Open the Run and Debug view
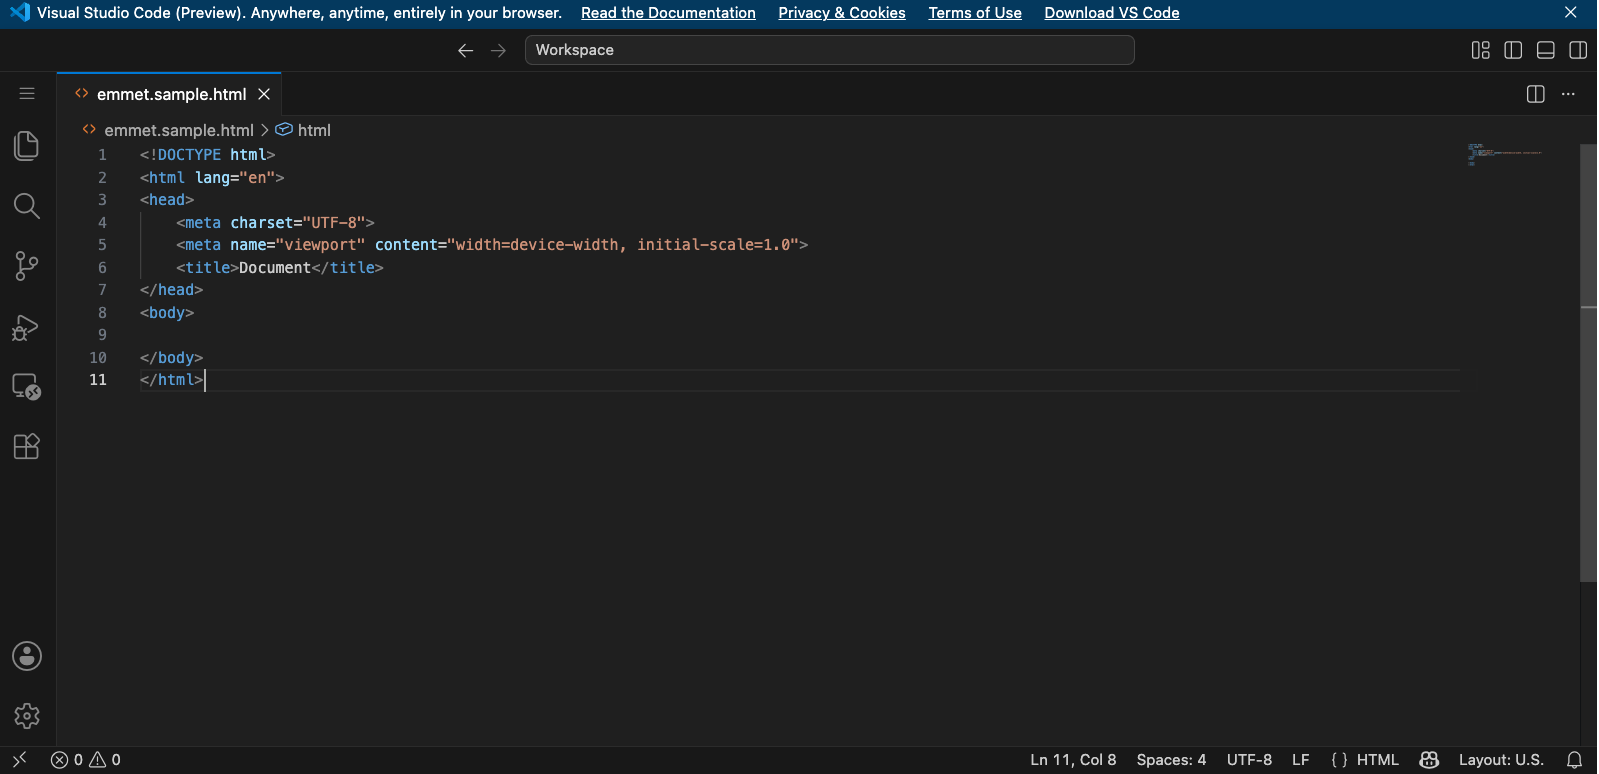The width and height of the screenshot is (1599, 774). pos(27,327)
